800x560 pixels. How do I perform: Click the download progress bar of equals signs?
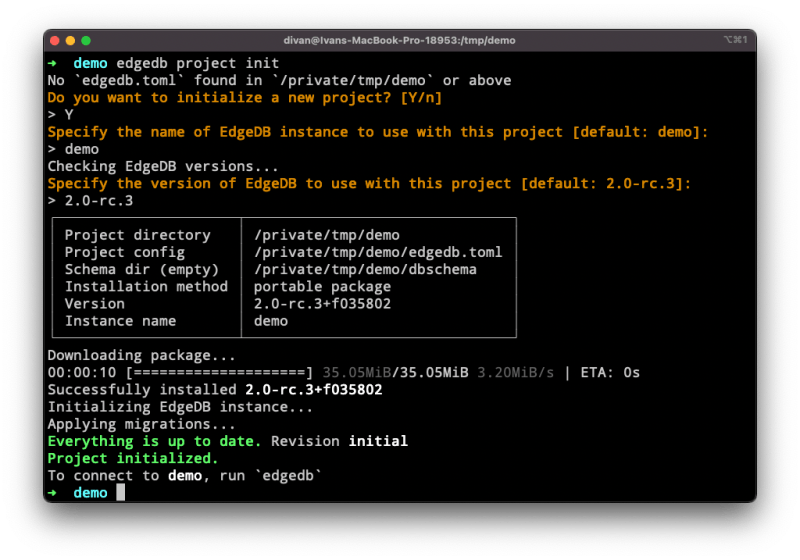219,373
